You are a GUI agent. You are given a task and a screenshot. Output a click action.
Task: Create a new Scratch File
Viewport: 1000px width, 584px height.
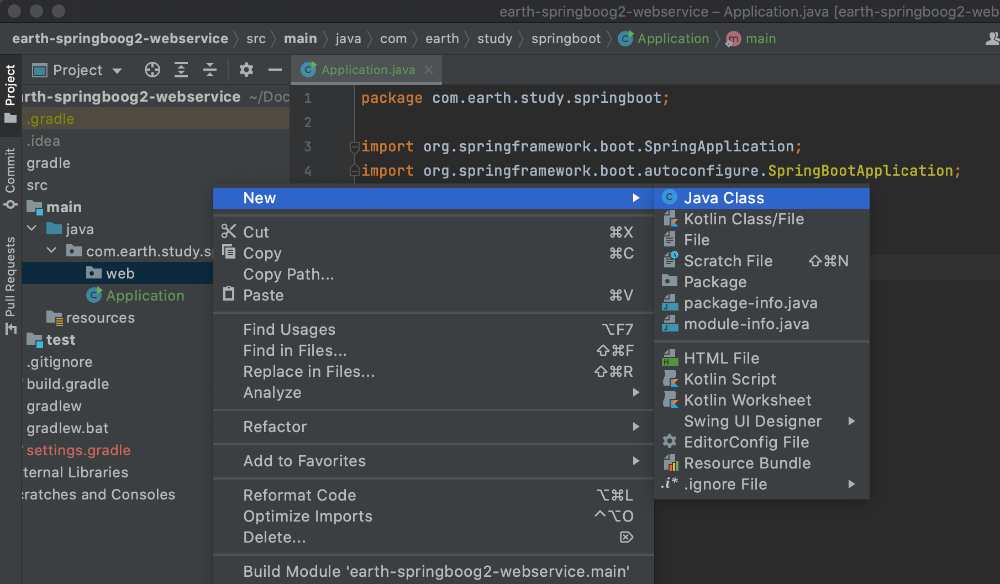click(x=762, y=261)
